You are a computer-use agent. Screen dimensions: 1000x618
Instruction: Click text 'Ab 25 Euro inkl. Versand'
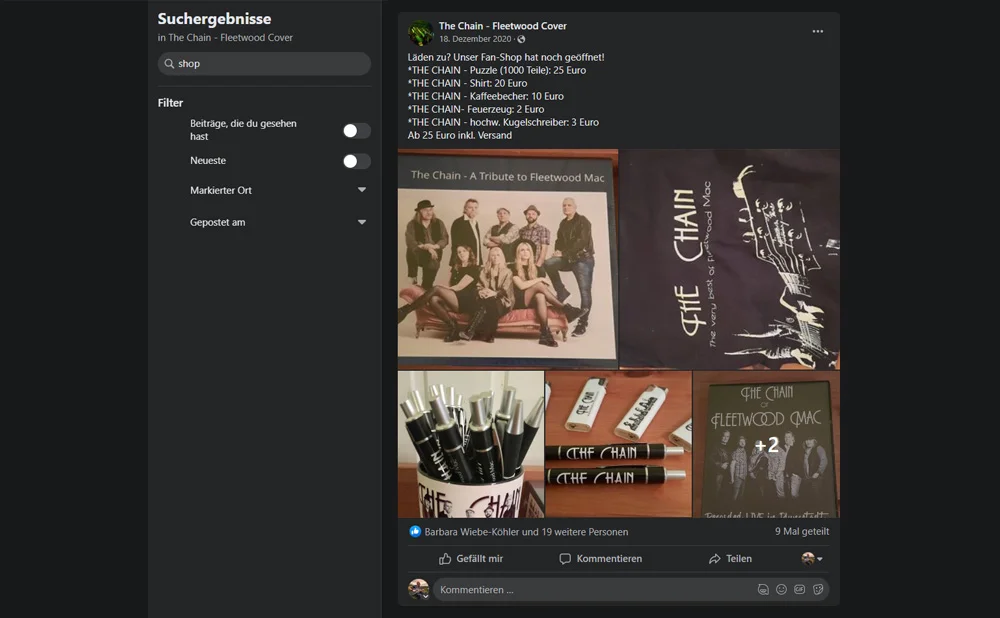pos(460,135)
